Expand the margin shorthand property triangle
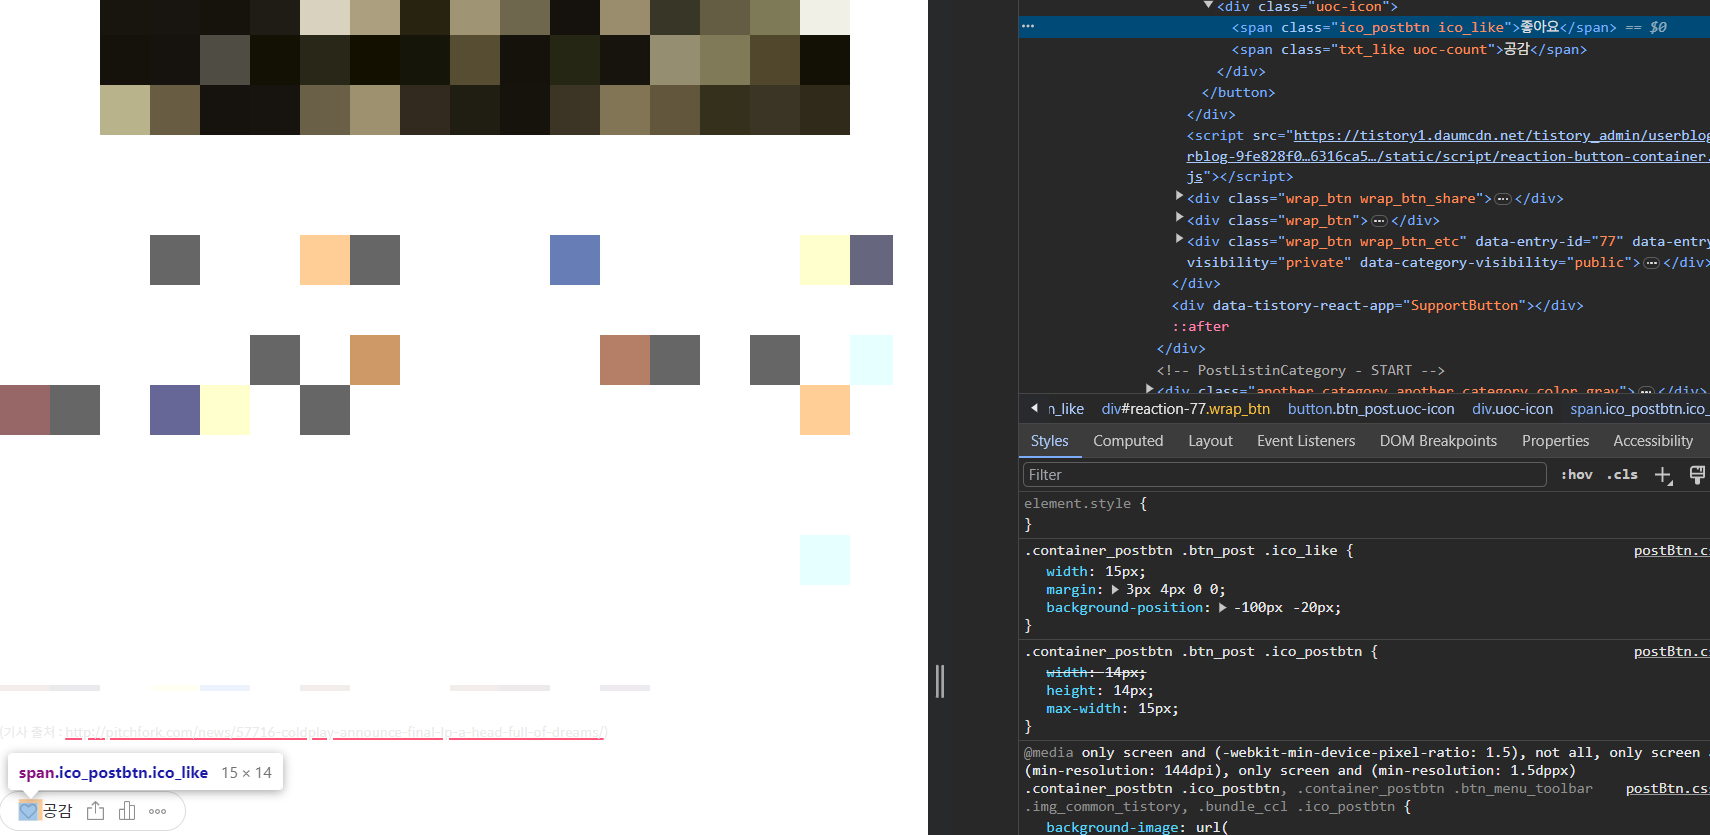The height and width of the screenshot is (835, 1710). [1115, 590]
